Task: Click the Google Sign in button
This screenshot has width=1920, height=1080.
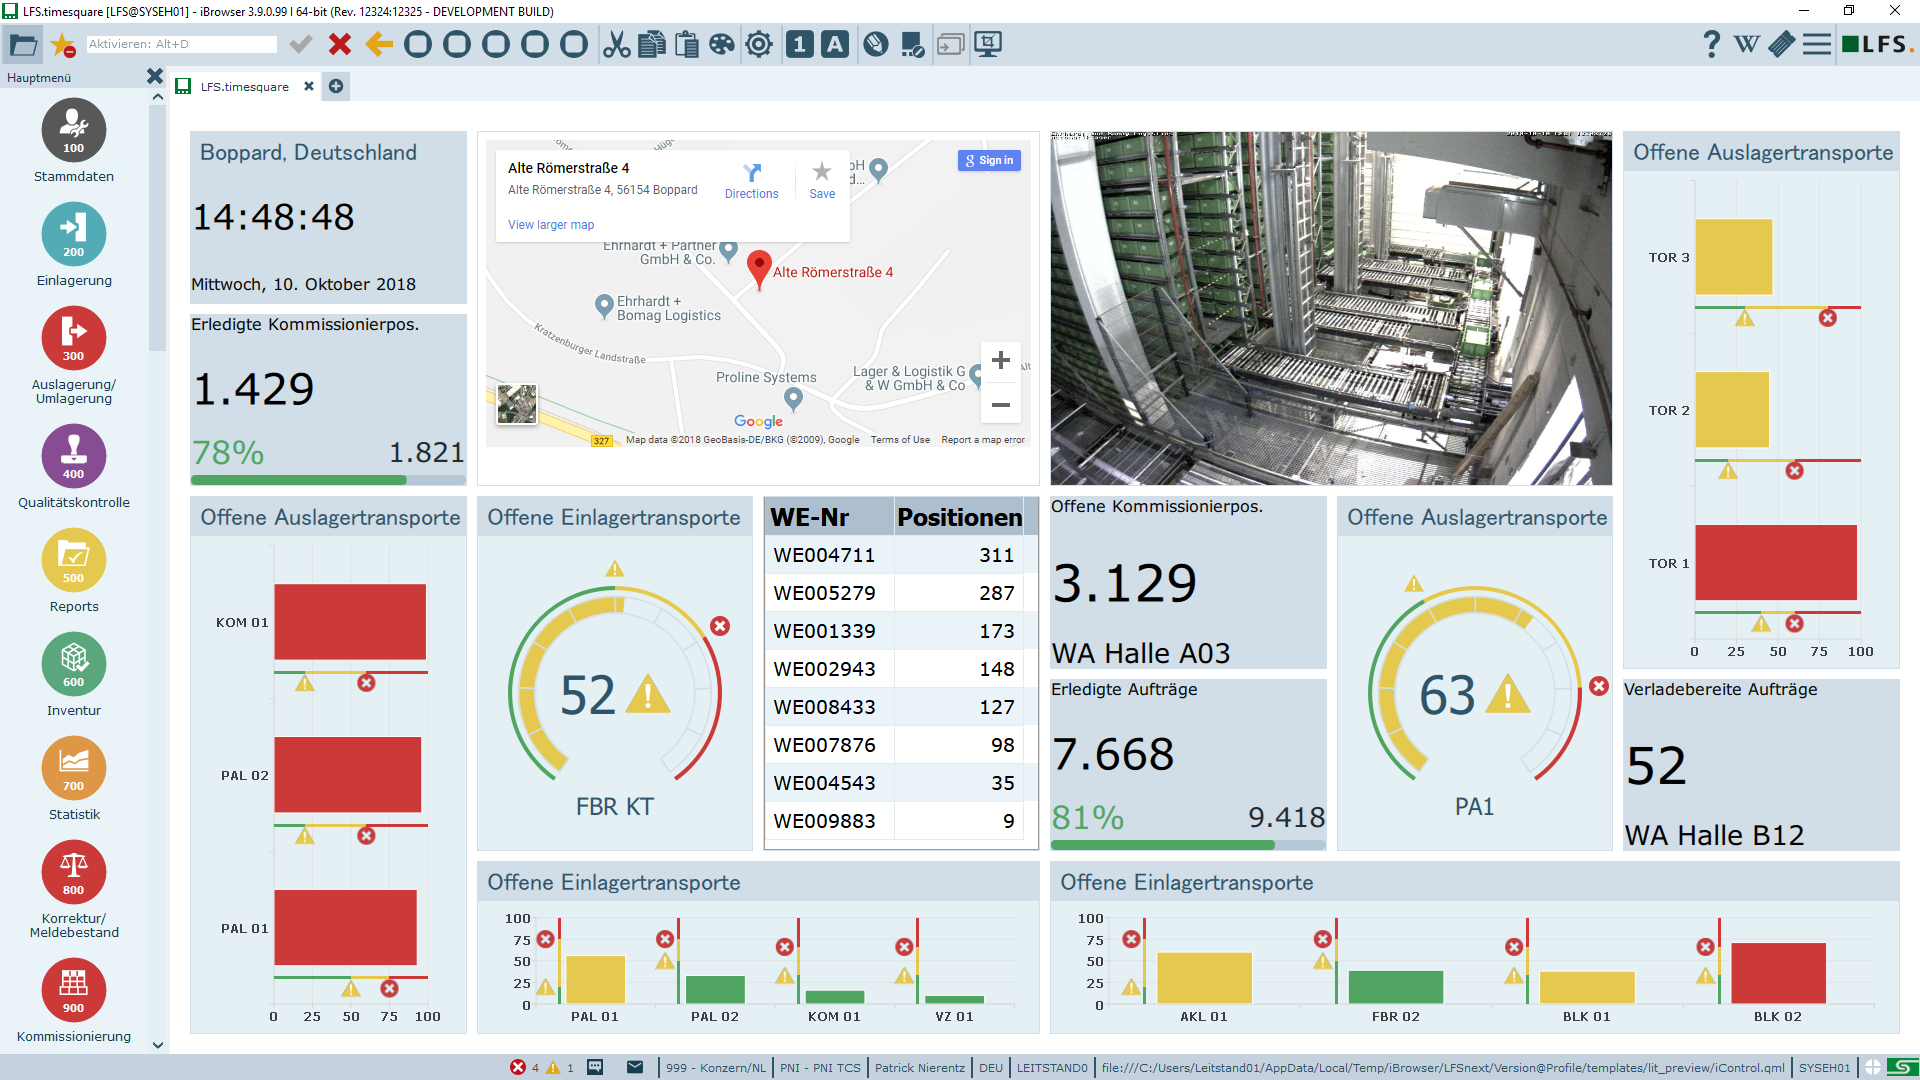Action: point(989,160)
